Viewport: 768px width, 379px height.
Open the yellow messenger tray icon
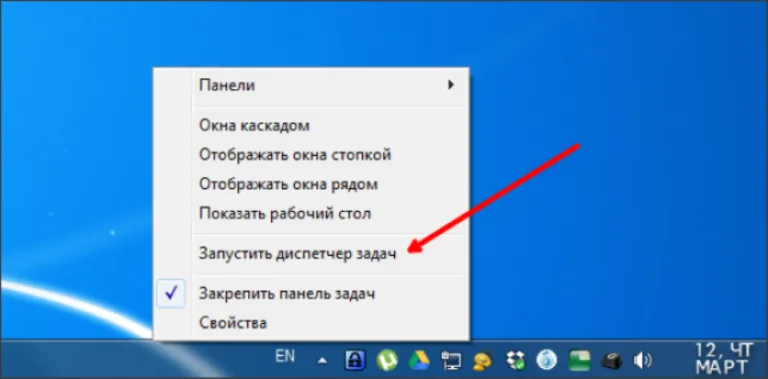(482, 361)
